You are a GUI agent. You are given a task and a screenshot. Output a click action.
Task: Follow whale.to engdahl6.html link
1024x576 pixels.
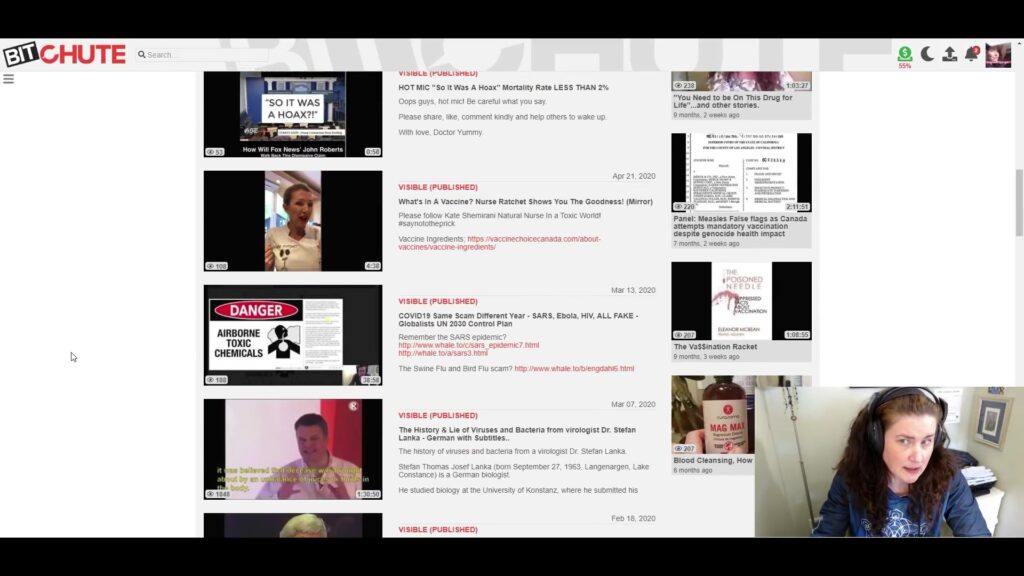[574, 368]
